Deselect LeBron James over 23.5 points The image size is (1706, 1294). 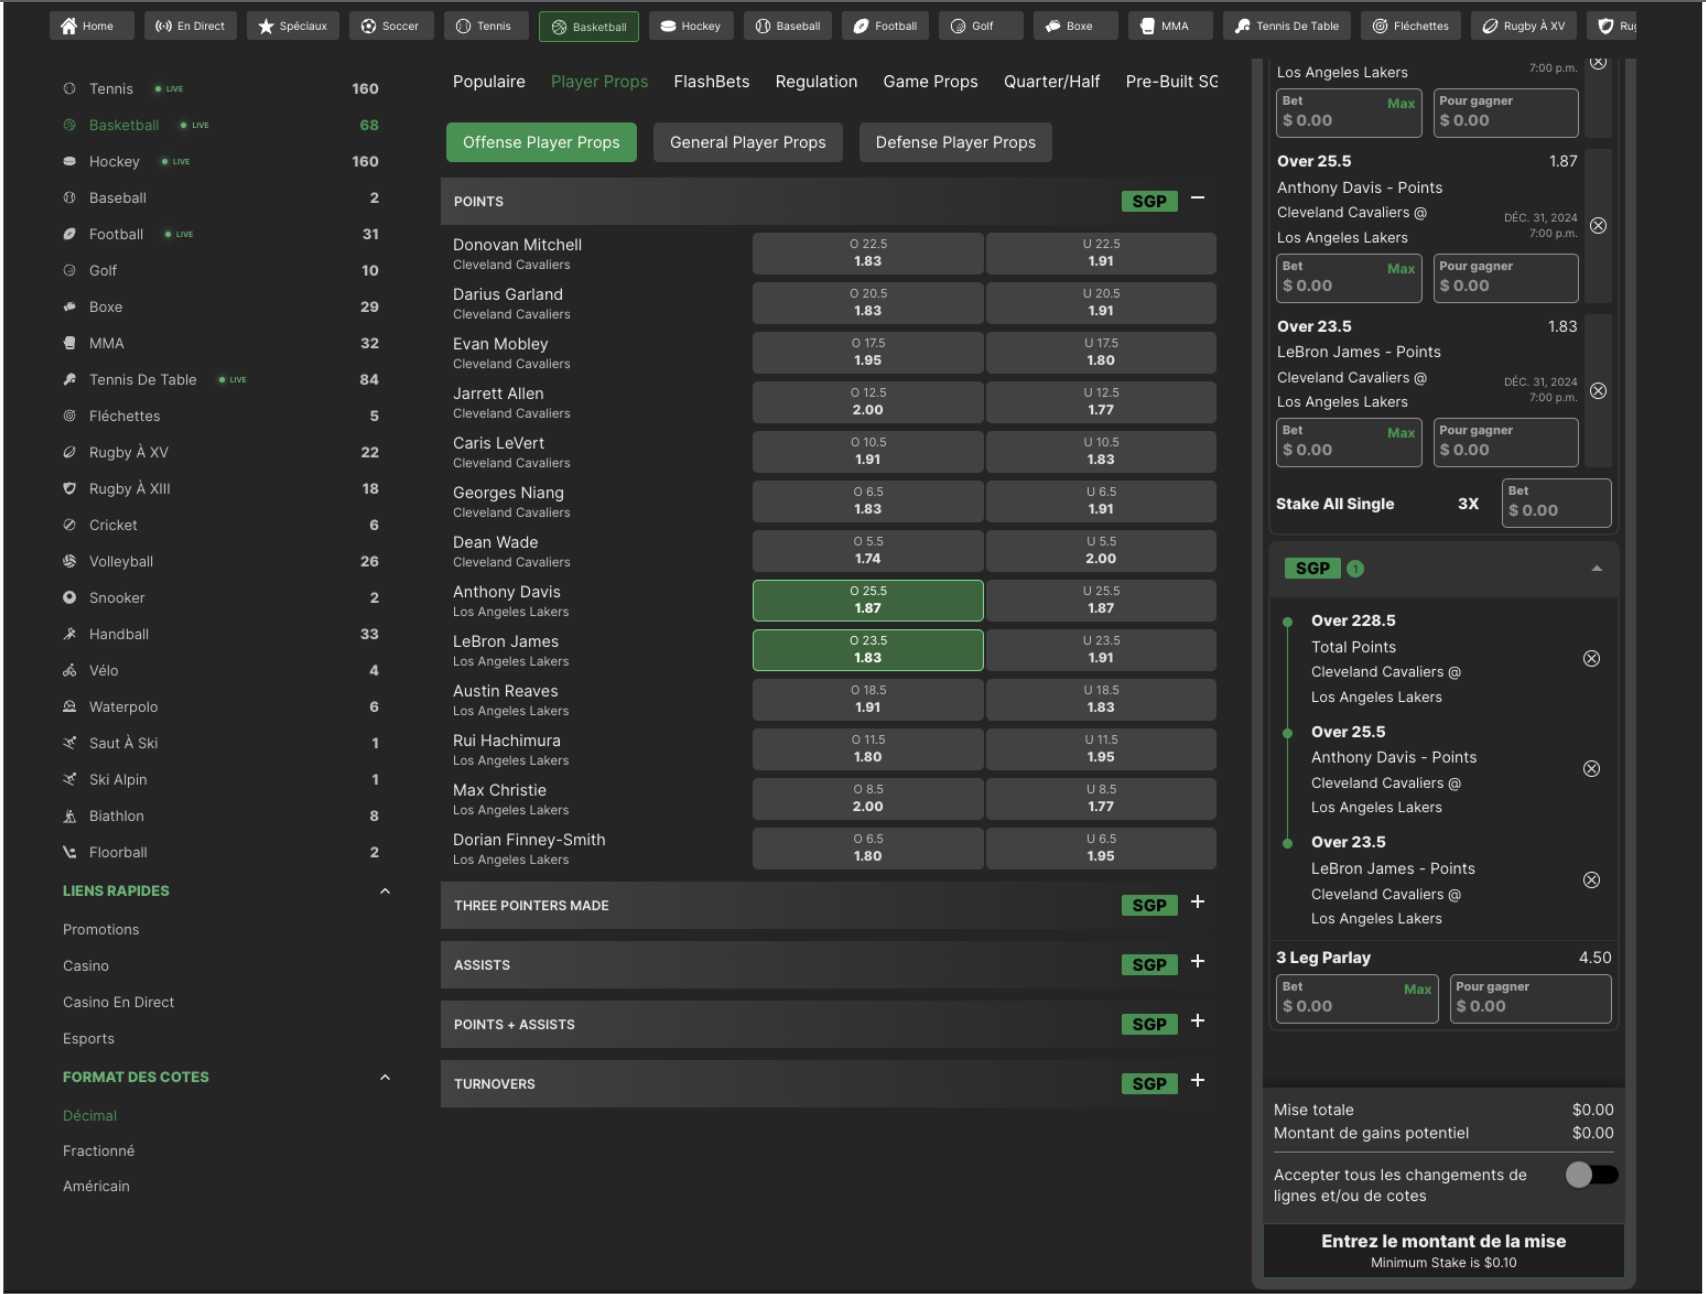tap(867, 650)
